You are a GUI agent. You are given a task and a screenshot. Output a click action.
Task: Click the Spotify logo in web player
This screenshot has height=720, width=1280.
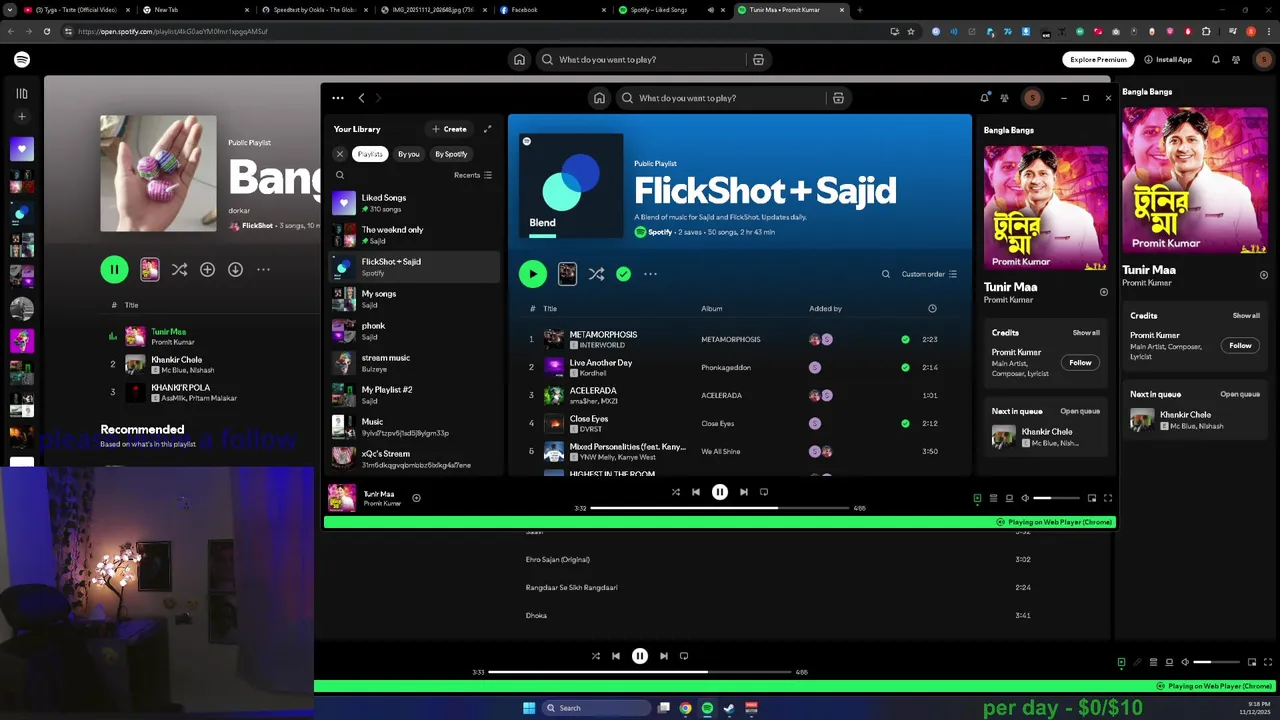(x=22, y=60)
